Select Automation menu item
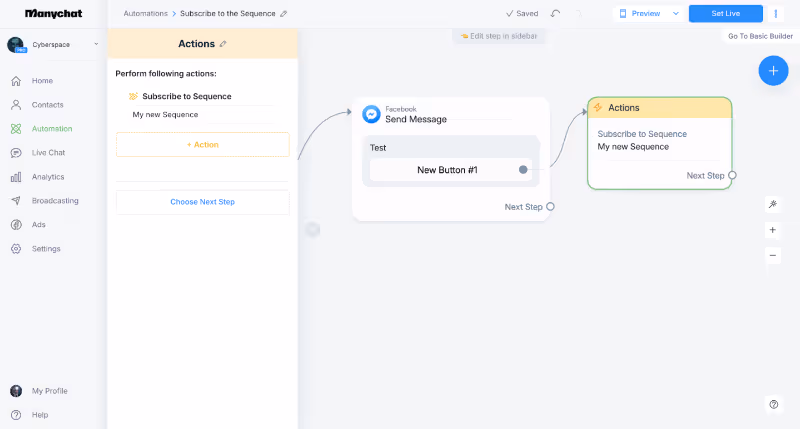The height and width of the screenshot is (429, 800). pyautogui.click(x=52, y=129)
